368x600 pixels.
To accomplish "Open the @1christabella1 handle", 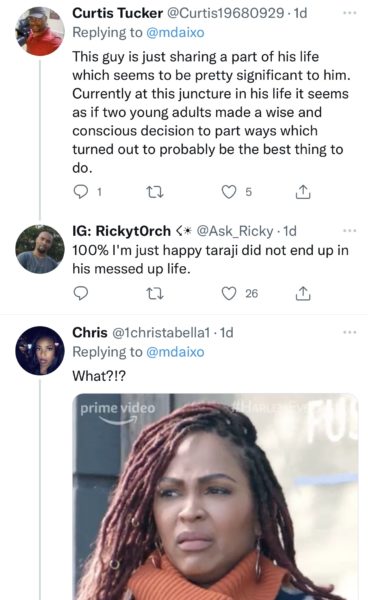I will [x=161, y=332].
